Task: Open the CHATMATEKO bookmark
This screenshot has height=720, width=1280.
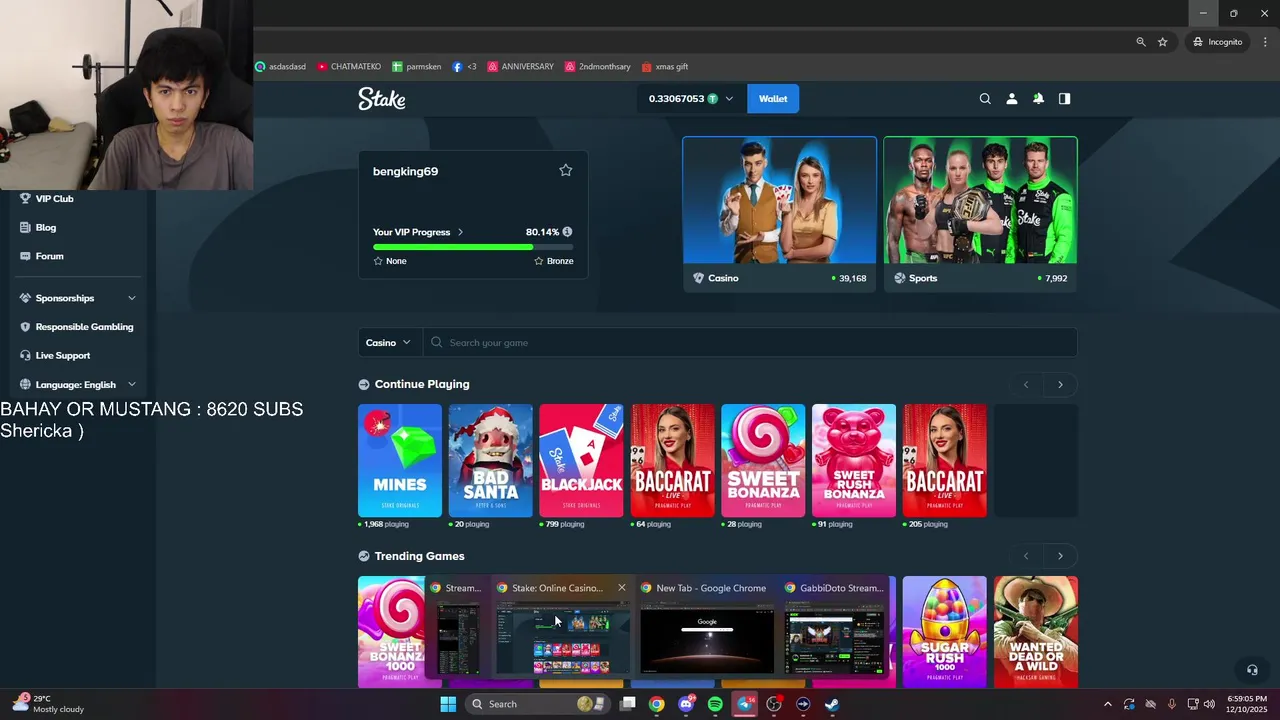Action: point(349,67)
